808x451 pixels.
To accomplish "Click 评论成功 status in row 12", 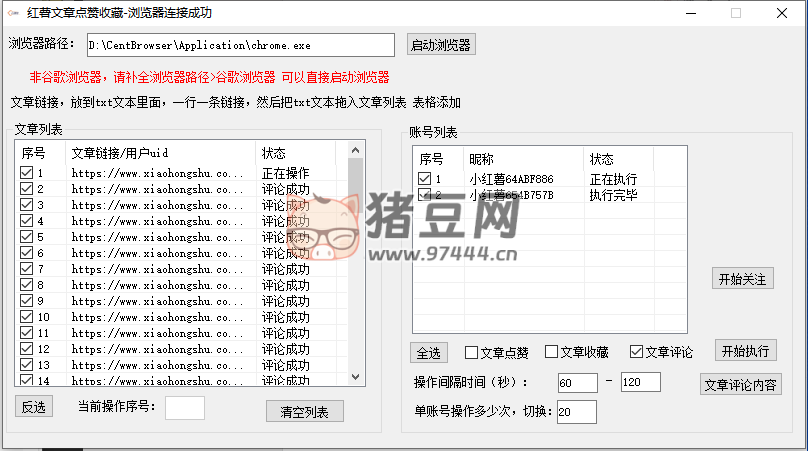I will click(285, 349).
